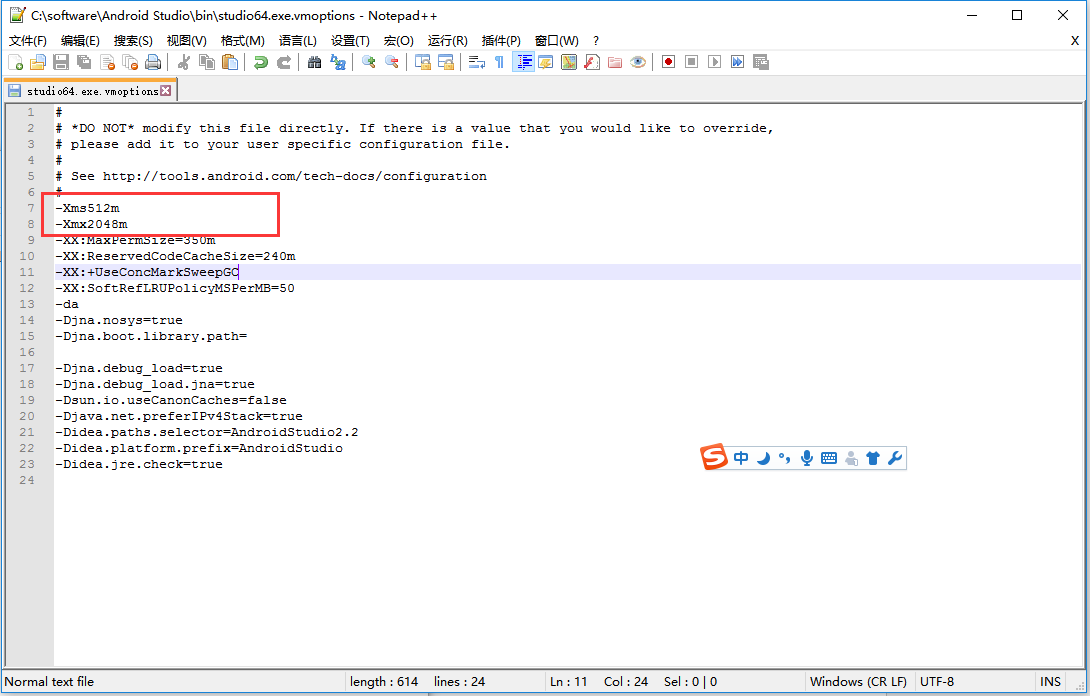Click the Save All toolbar icon
The image size is (1090, 696).
click(84, 63)
